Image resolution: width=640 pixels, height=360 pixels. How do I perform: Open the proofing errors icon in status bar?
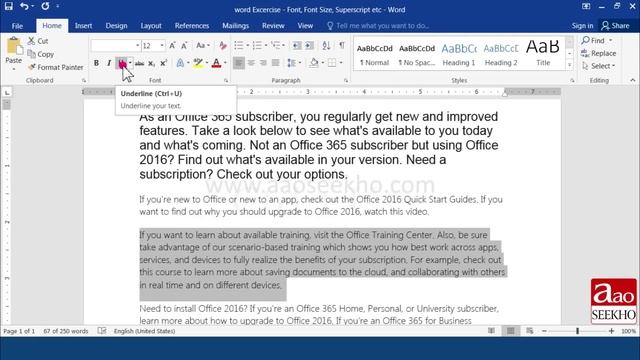click(x=102, y=331)
